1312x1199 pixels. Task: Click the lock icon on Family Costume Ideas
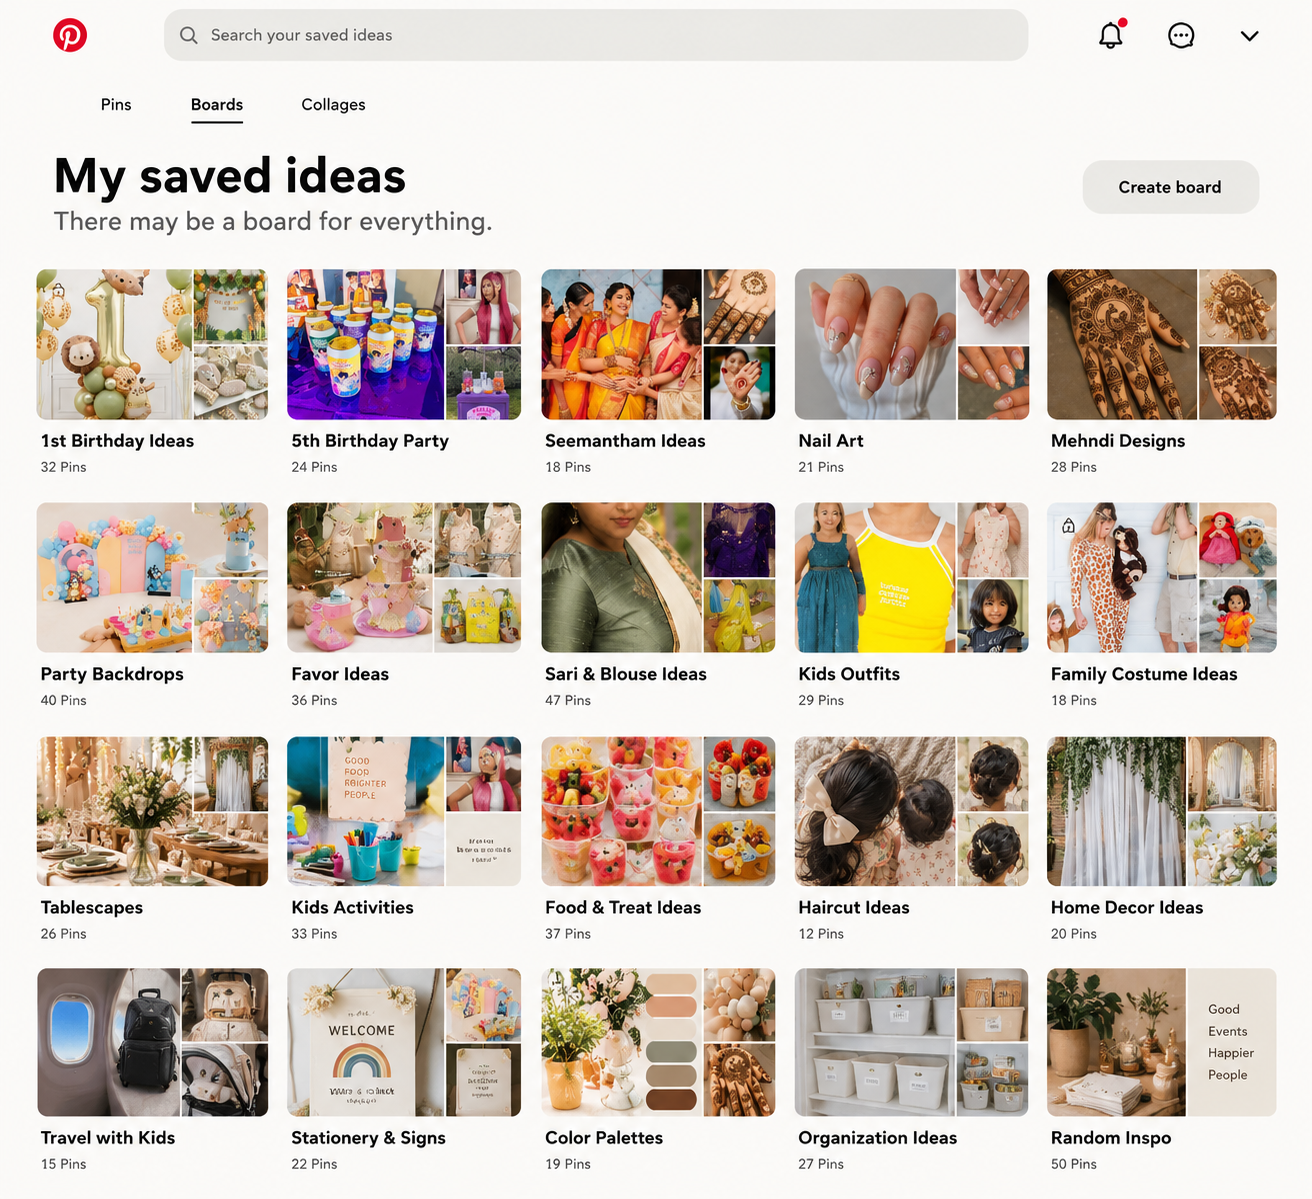click(1068, 525)
